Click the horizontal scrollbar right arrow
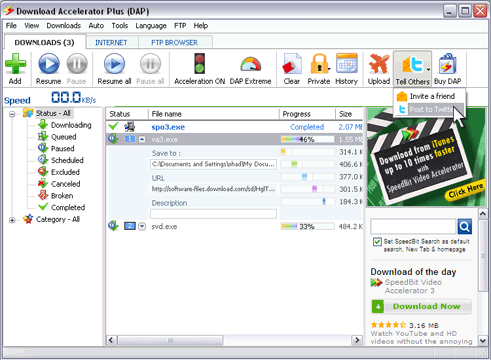 [357, 340]
